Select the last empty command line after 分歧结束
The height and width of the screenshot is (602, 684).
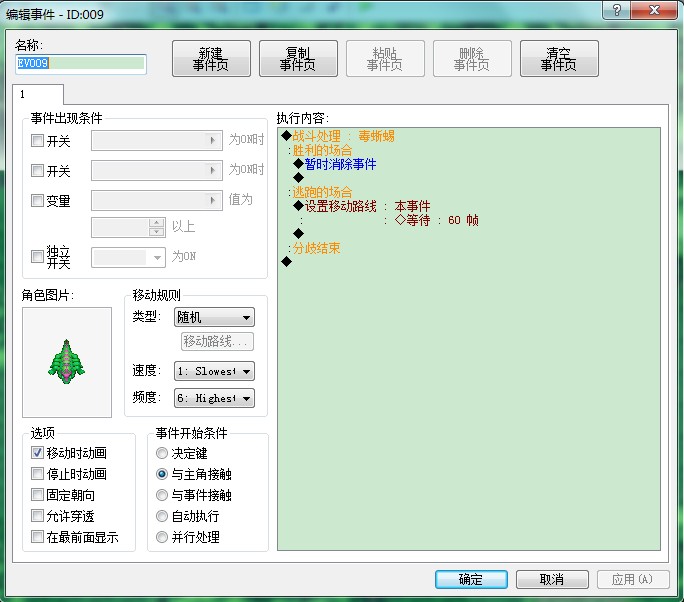click(287, 262)
